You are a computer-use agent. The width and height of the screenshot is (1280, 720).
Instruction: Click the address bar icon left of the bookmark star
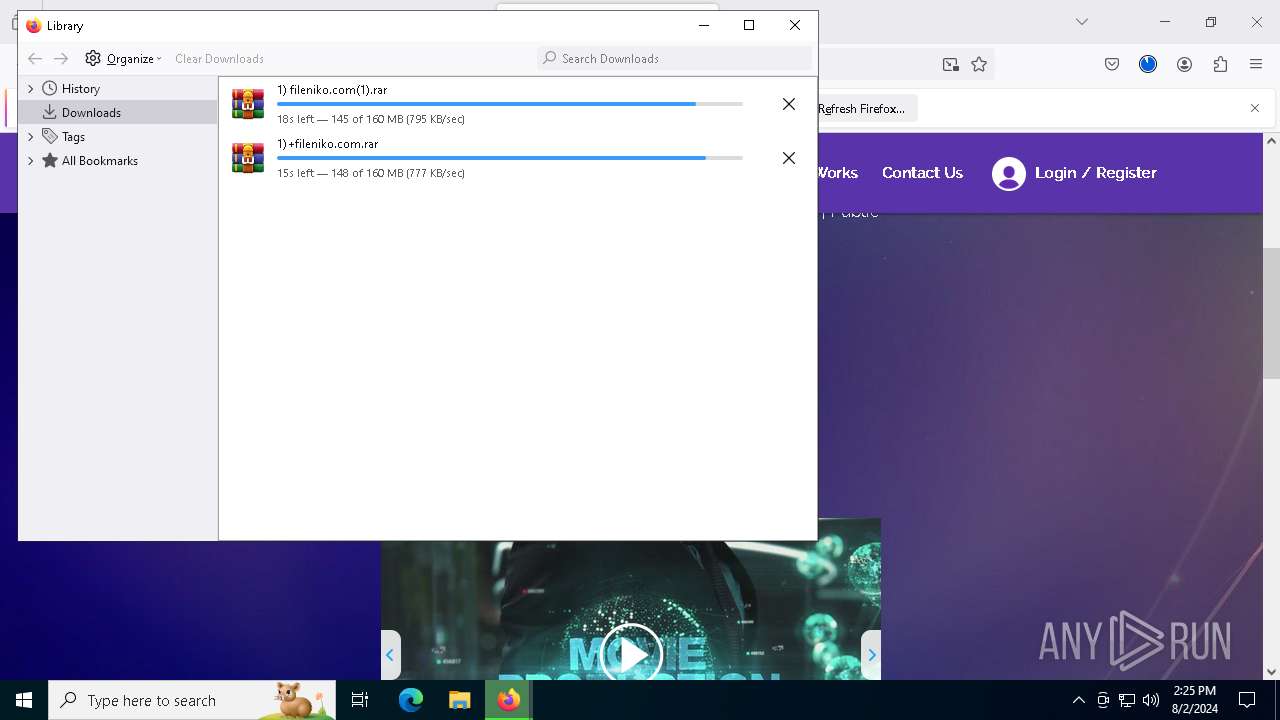point(950,64)
